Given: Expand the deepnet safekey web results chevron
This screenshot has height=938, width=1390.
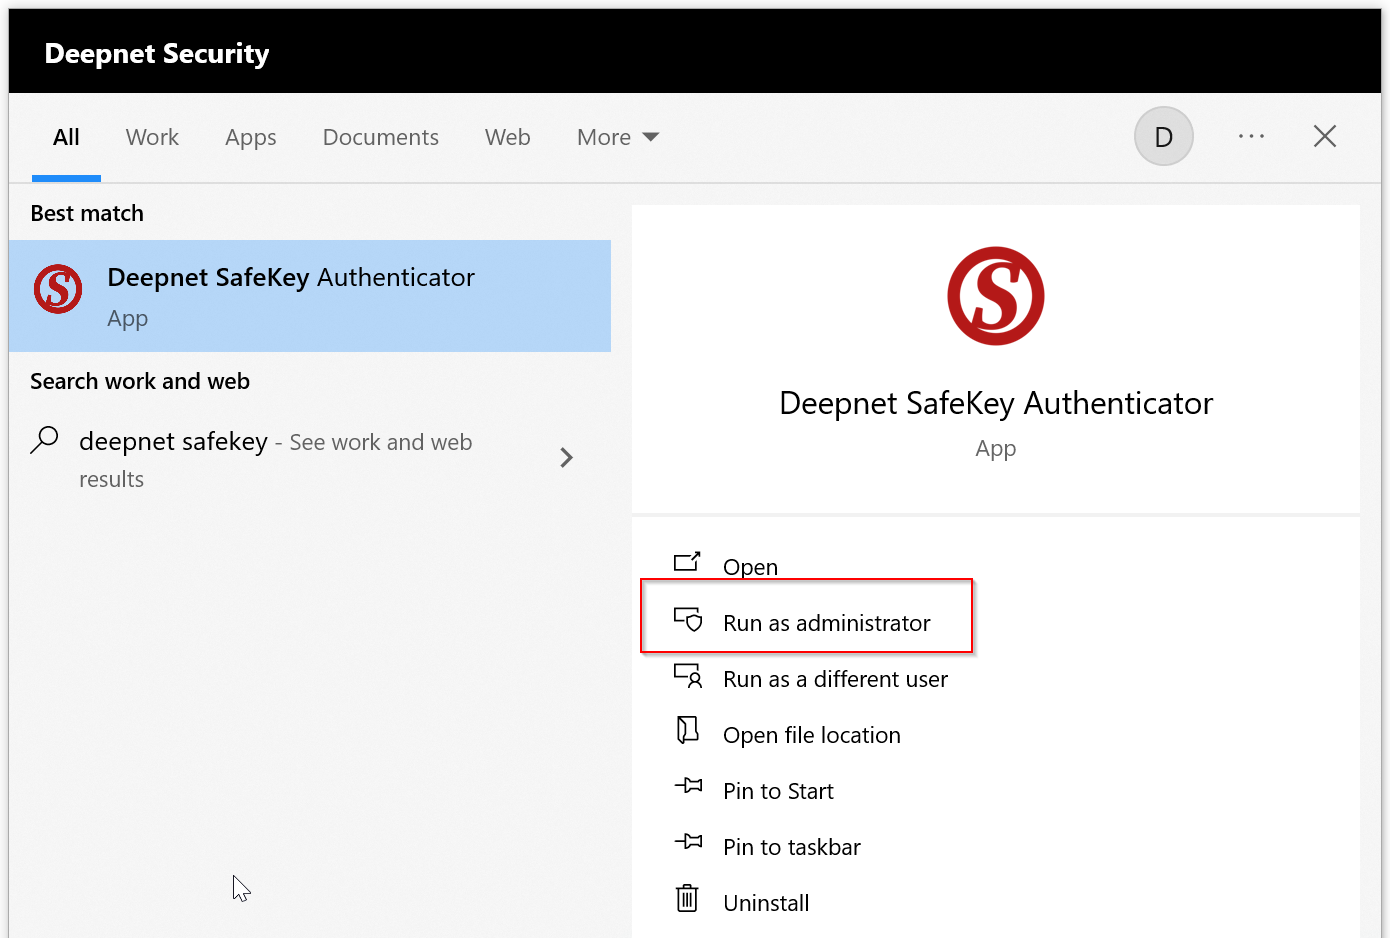Looking at the screenshot, I should 566,458.
